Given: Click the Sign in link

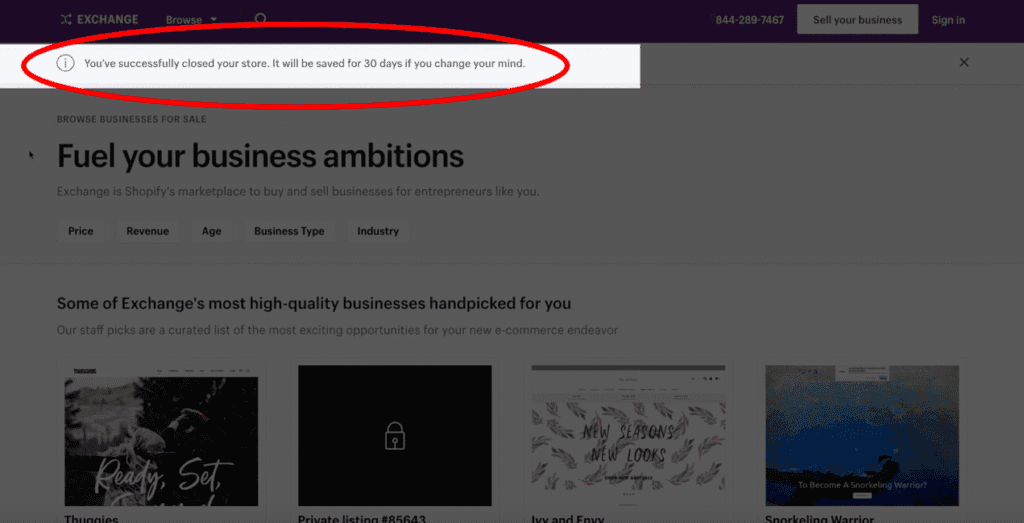Looking at the screenshot, I should pyautogui.click(x=948, y=20).
